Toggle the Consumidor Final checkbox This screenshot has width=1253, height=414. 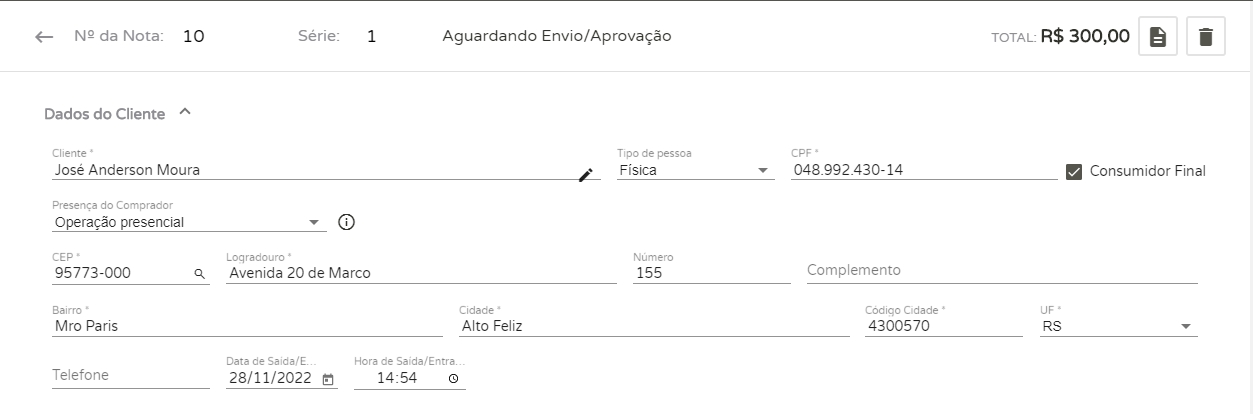click(1074, 171)
